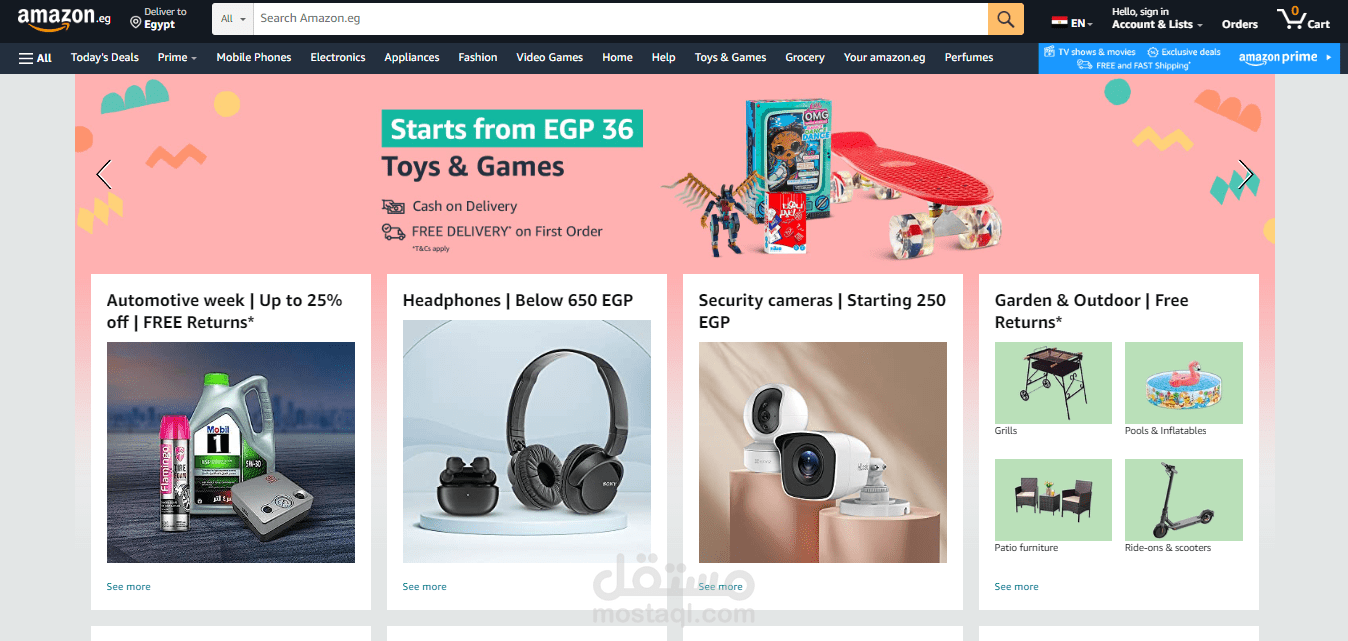Click the Ride-ons & scooters thumbnail

coord(1184,500)
